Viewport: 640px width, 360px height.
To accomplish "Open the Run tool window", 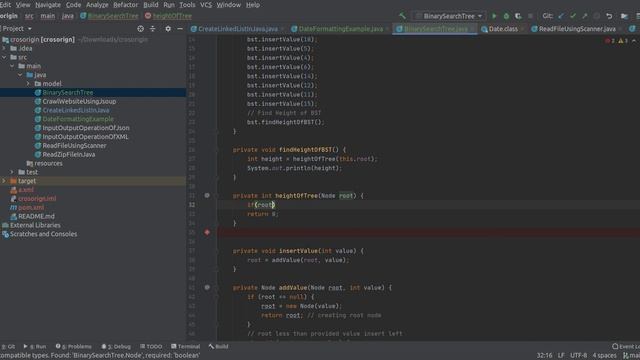I will 35,347.
